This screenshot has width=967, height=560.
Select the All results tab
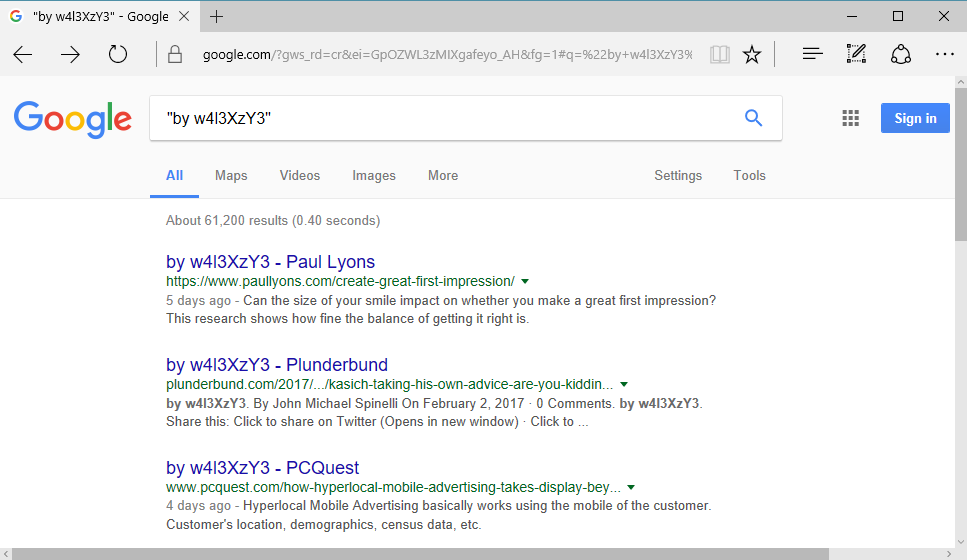(x=175, y=175)
